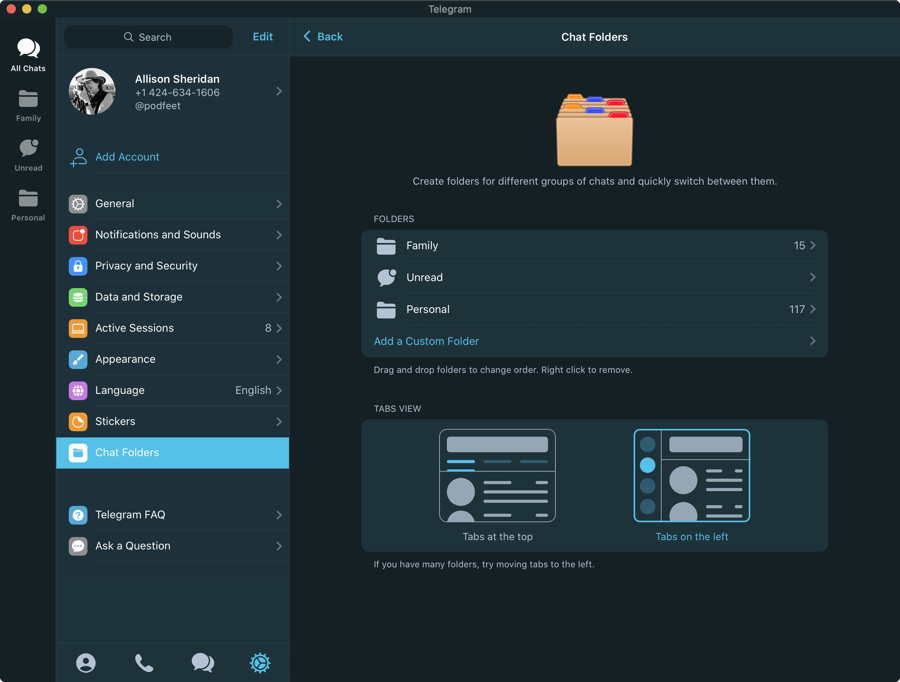The height and width of the screenshot is (682, 900).
Task: Expand the Ask a Question row chevron
Action: click(279, 546)
